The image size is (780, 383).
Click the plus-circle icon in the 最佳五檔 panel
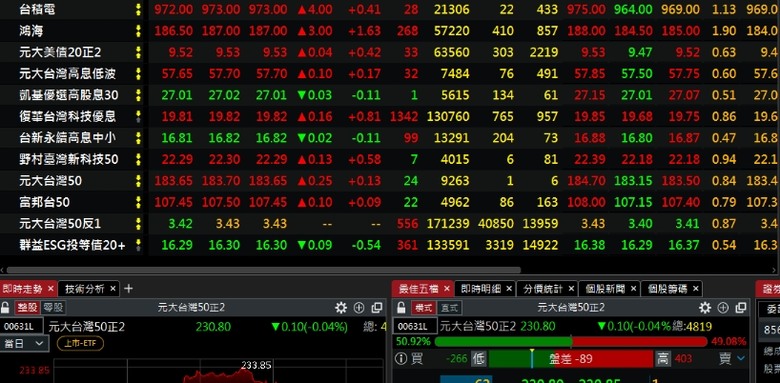[x=723, y=308]
